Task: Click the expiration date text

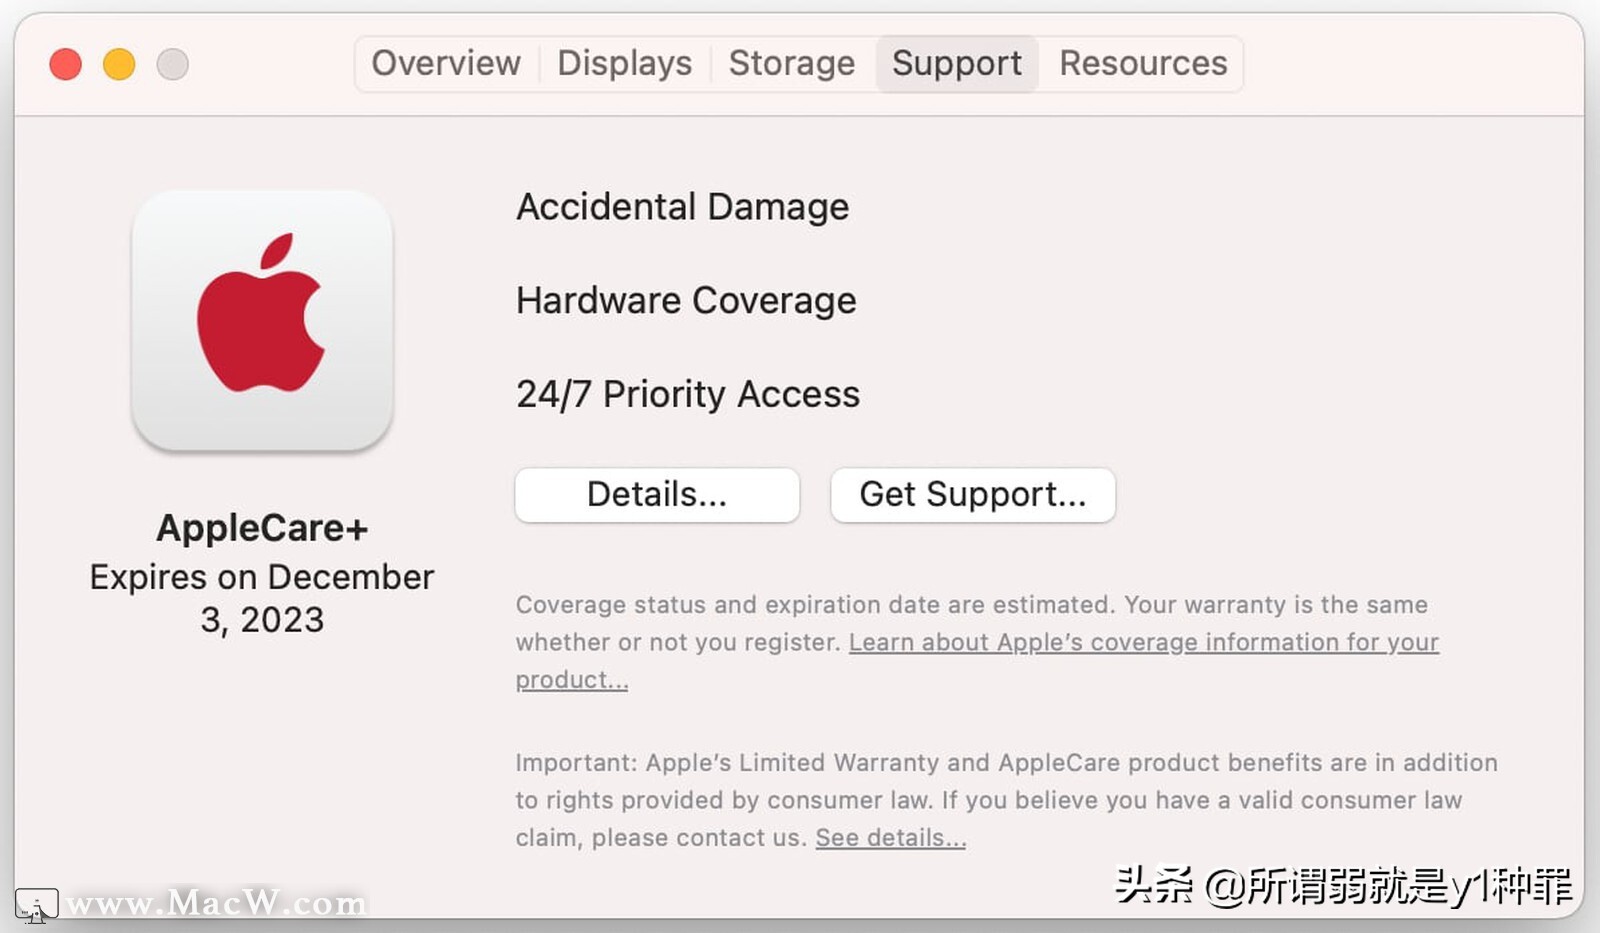Action: point(262,597)
